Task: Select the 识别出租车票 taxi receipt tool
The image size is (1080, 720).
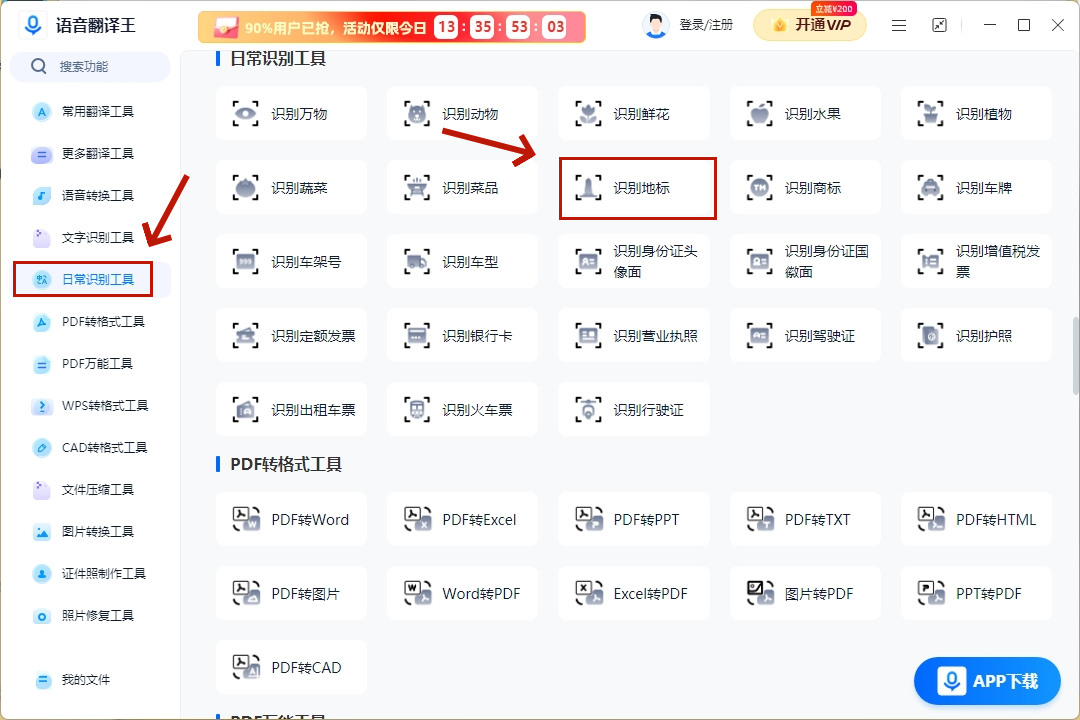Action: (291, 410)
